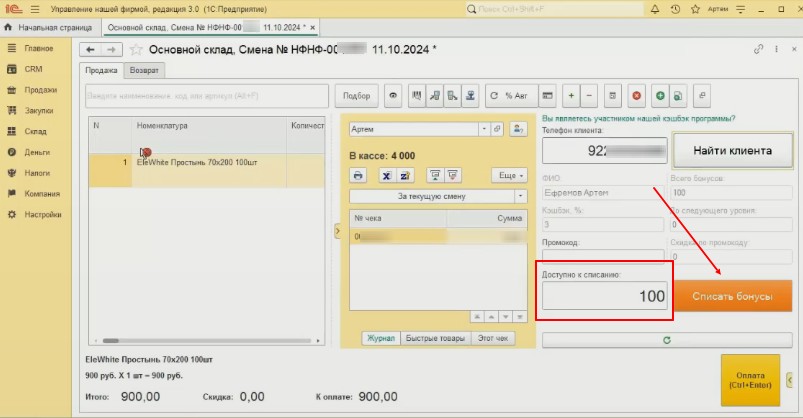Screen dimensions: 803x418
Task: Click the Доступно к списанию field
Action: (604, 296)
